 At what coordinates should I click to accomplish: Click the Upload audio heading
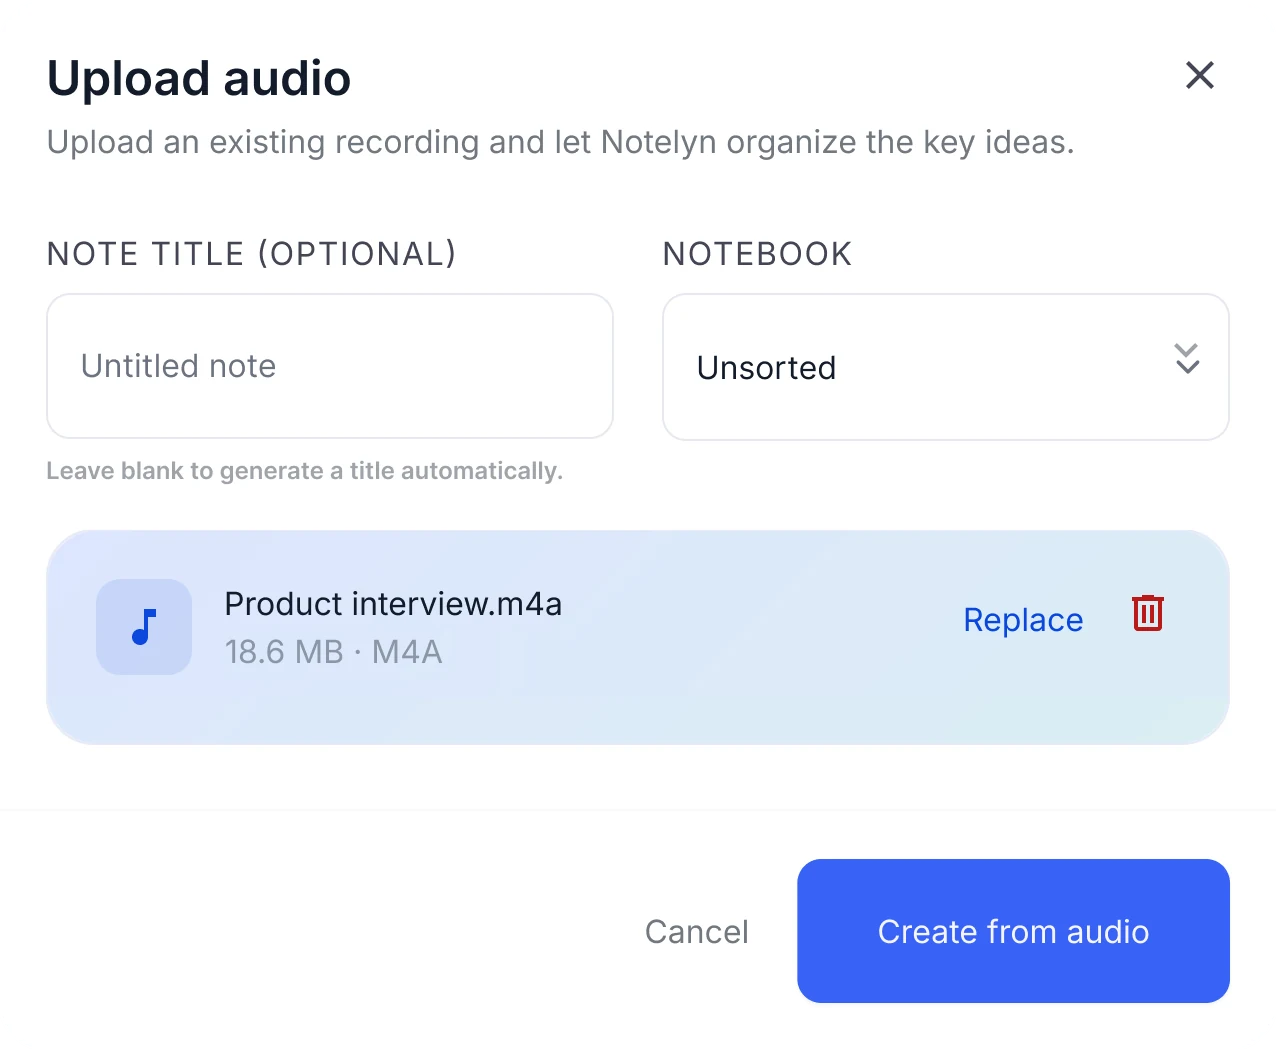pyautogui.click(x=199, y=78)
